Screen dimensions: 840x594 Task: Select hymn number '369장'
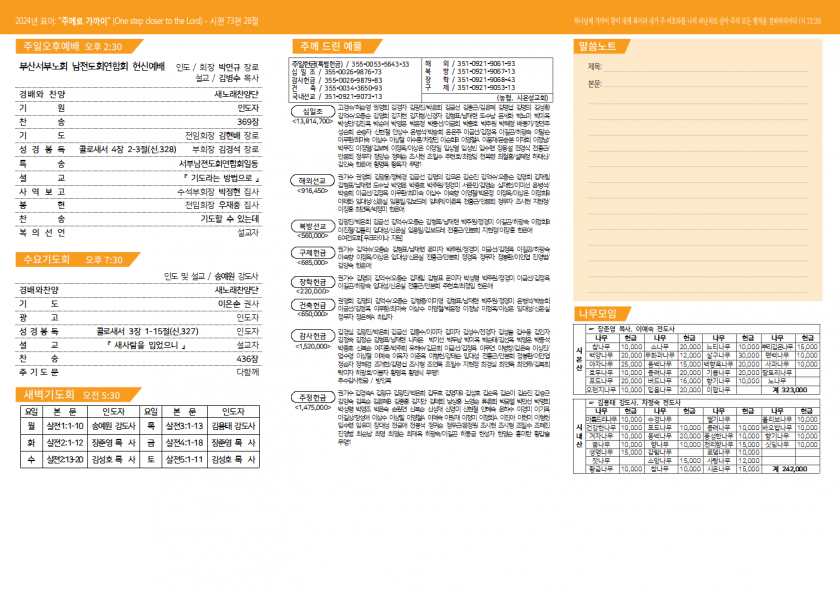248,122
